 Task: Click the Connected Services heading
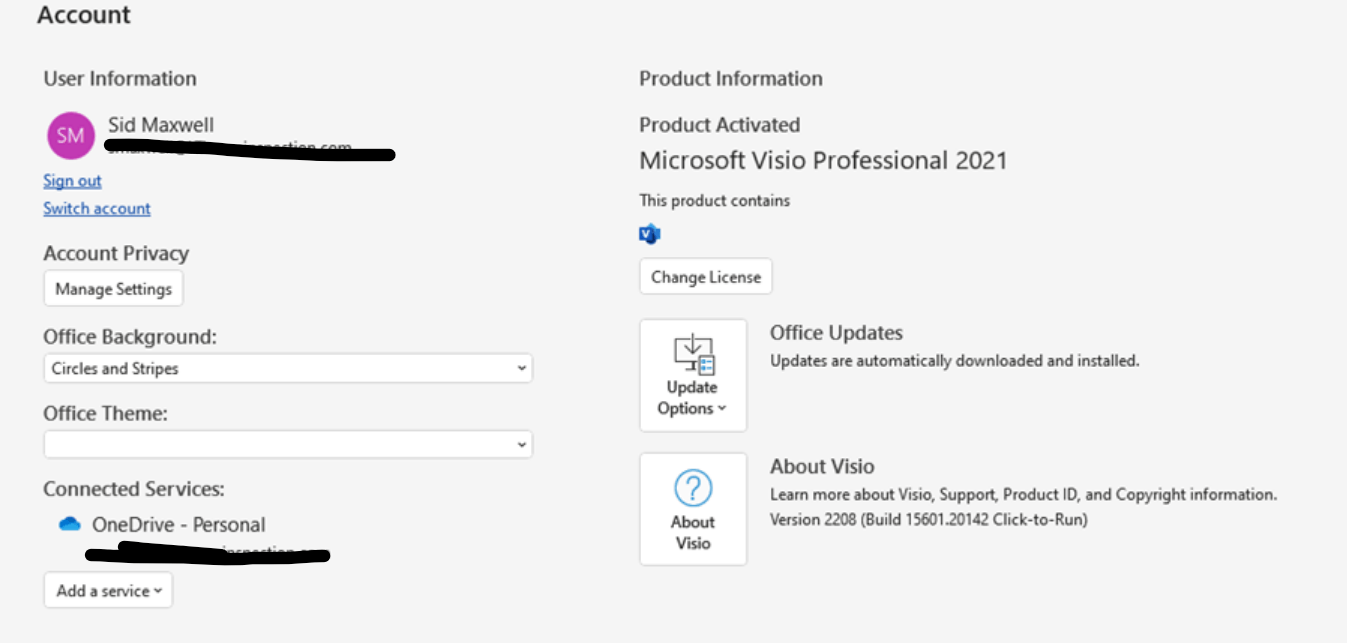click(x=134, y=489)
